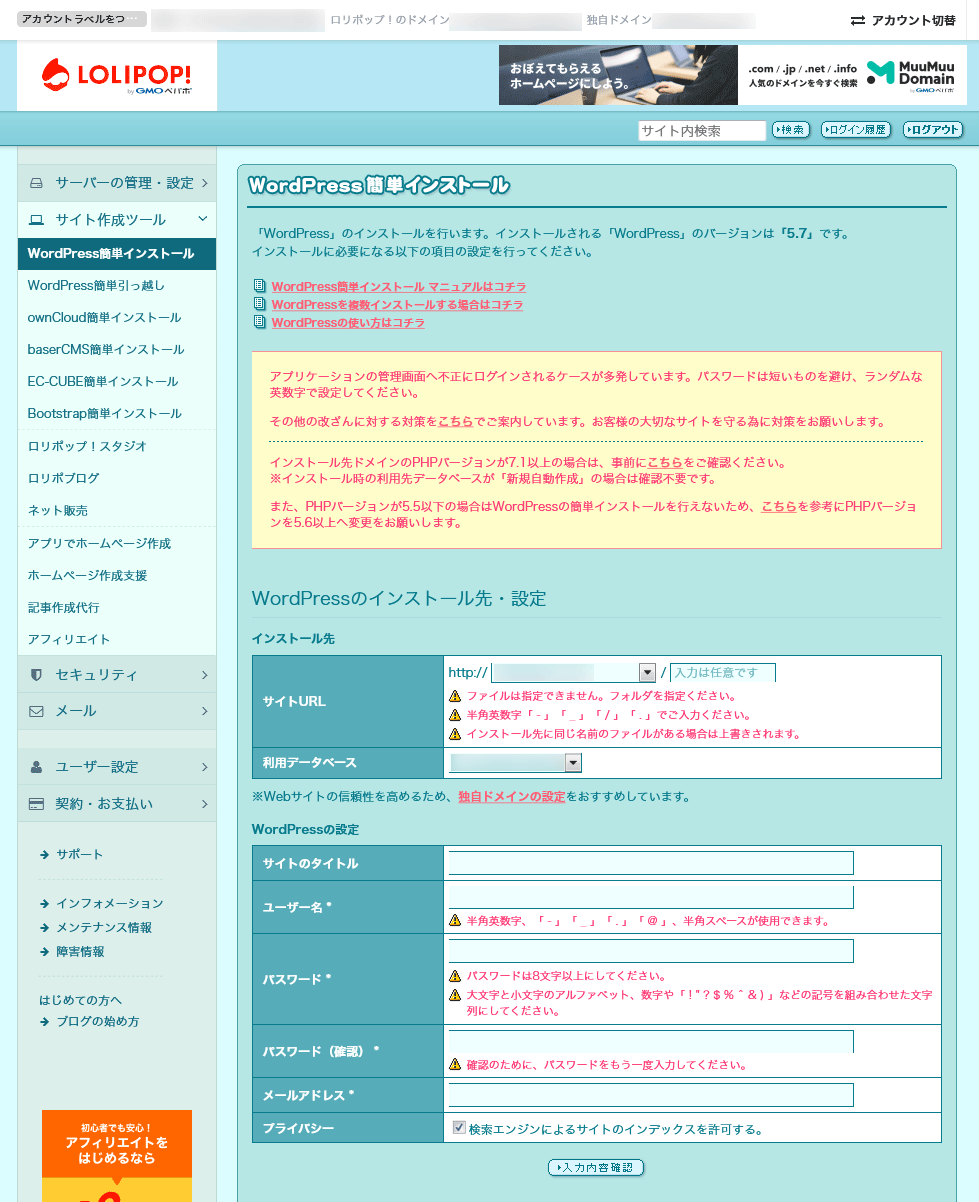This screenshot has height=1202, width=979.
Task: Click arrow icon next to 障害情報
Action: 45,952
